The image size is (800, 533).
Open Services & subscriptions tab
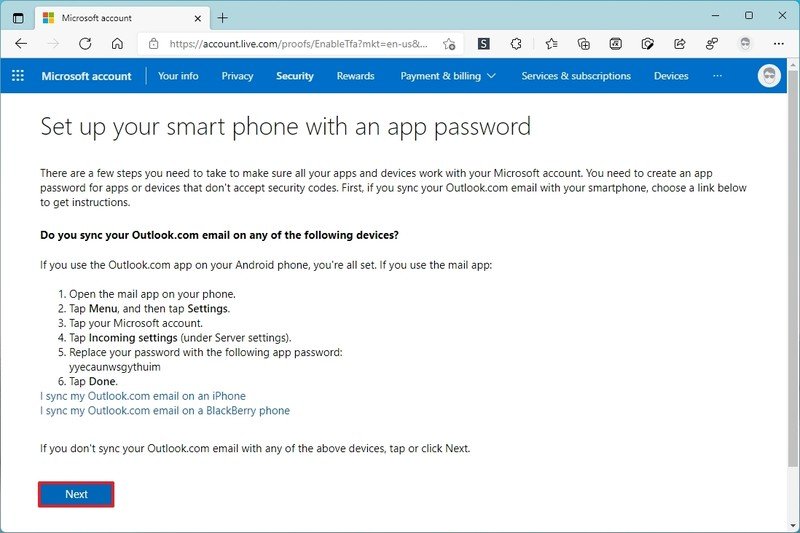click(x=576, y=76)
